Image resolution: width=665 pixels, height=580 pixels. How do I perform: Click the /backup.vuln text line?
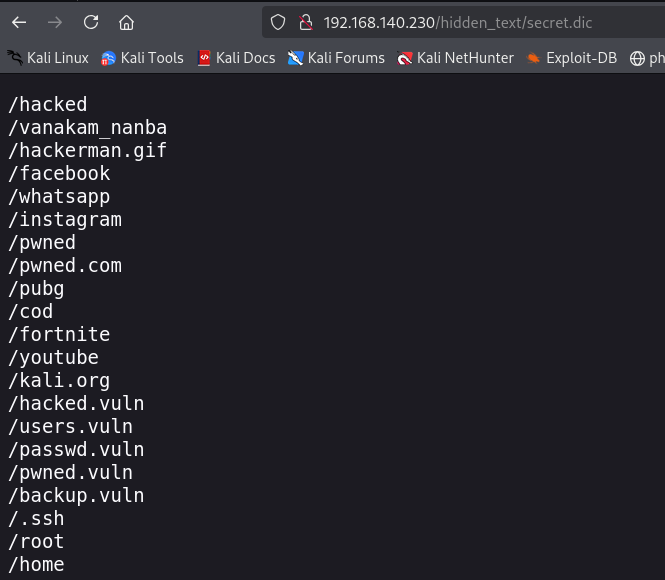click(76, 496)
